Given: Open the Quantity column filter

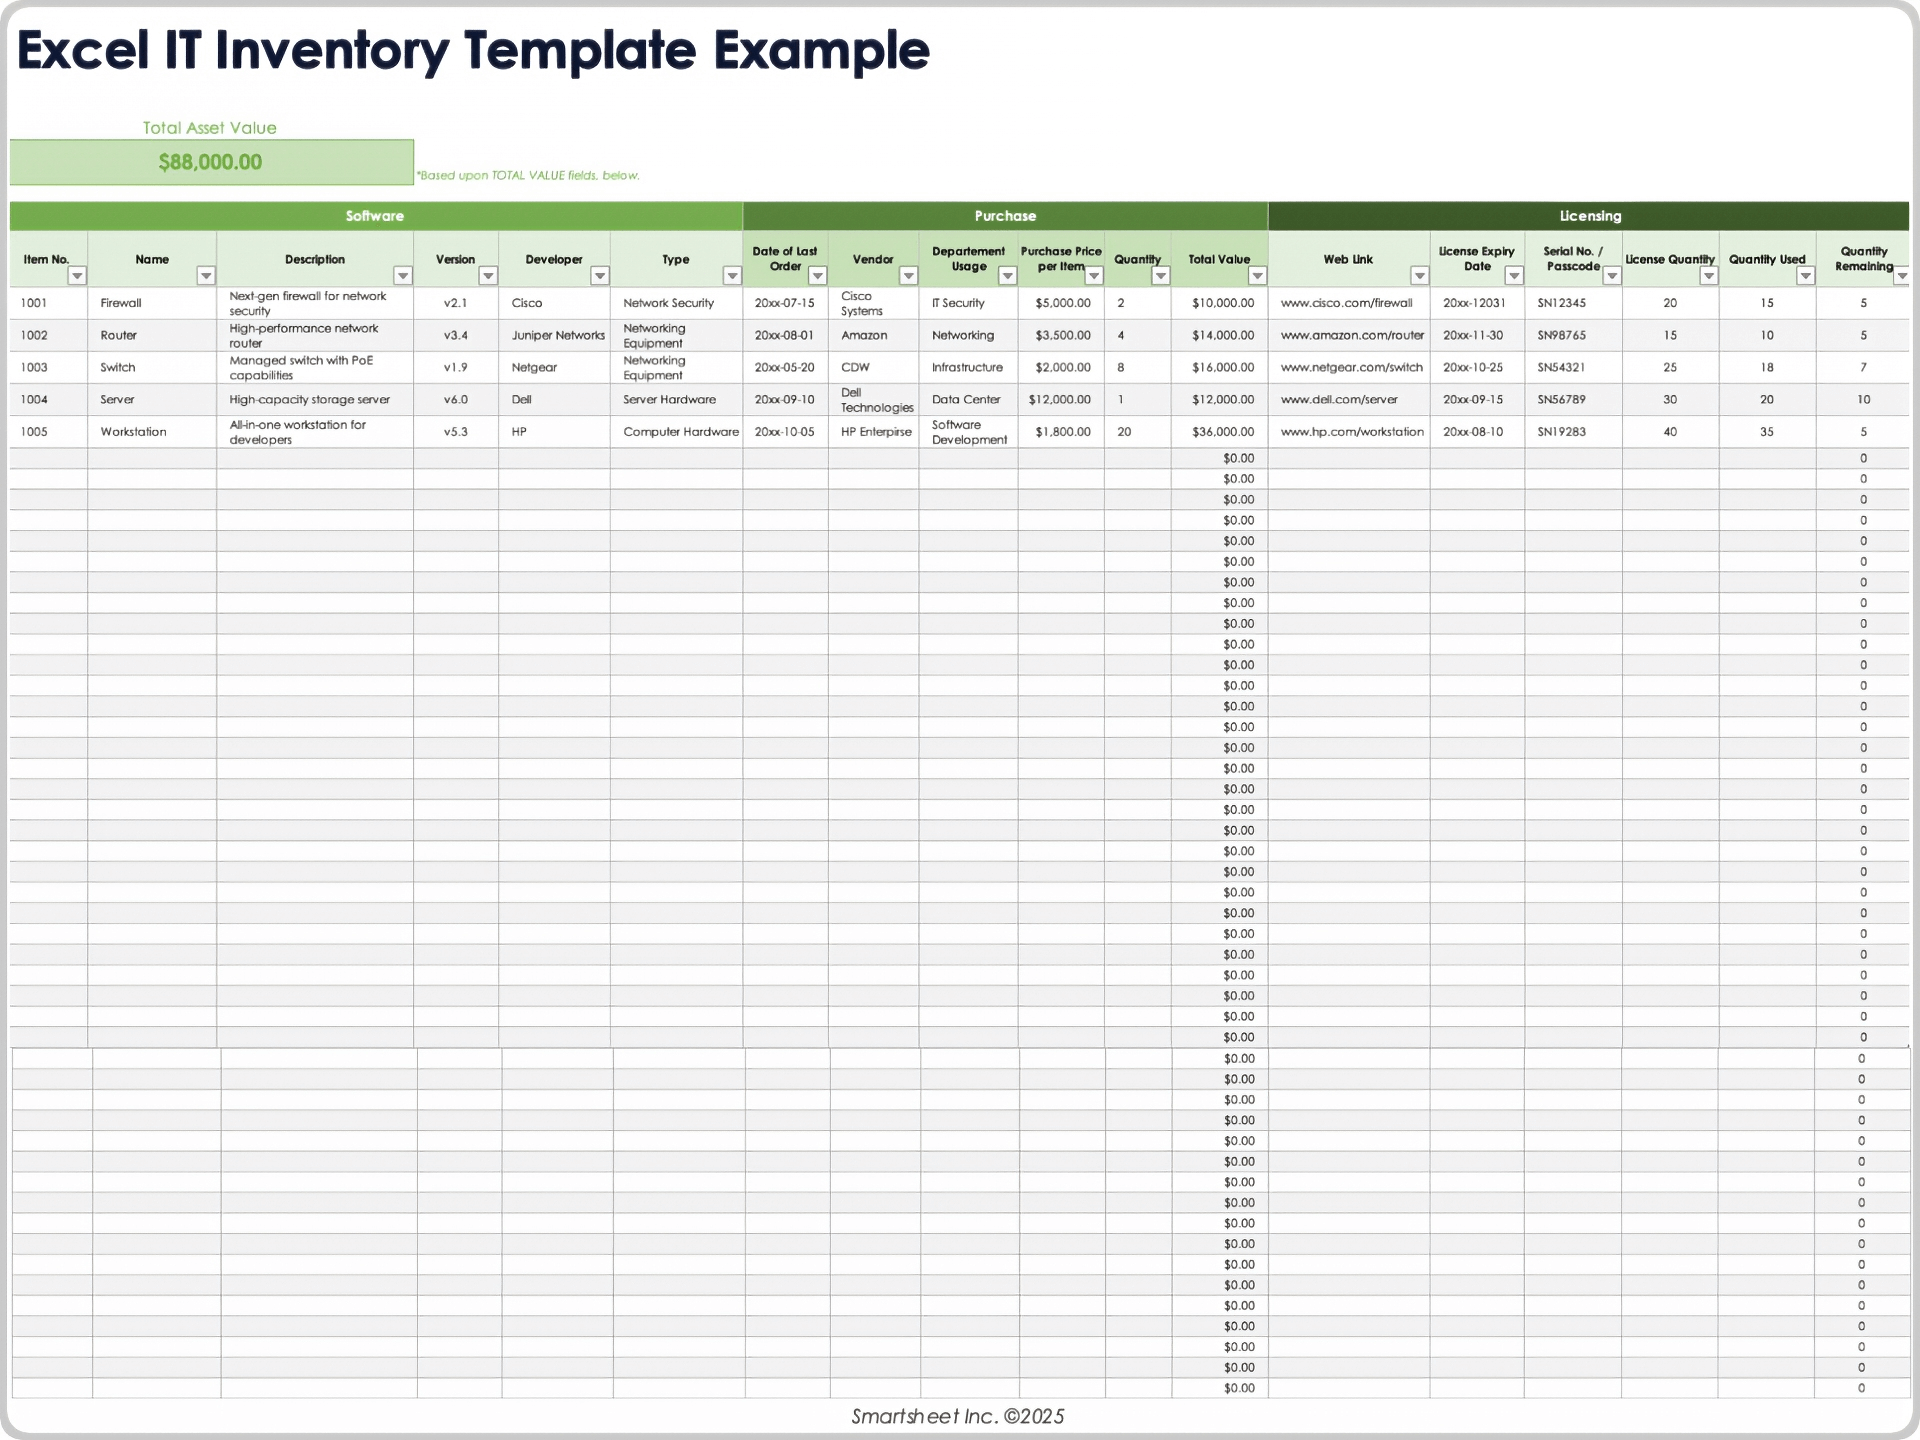Looking at the screenshot, I should click(1162, 276).
